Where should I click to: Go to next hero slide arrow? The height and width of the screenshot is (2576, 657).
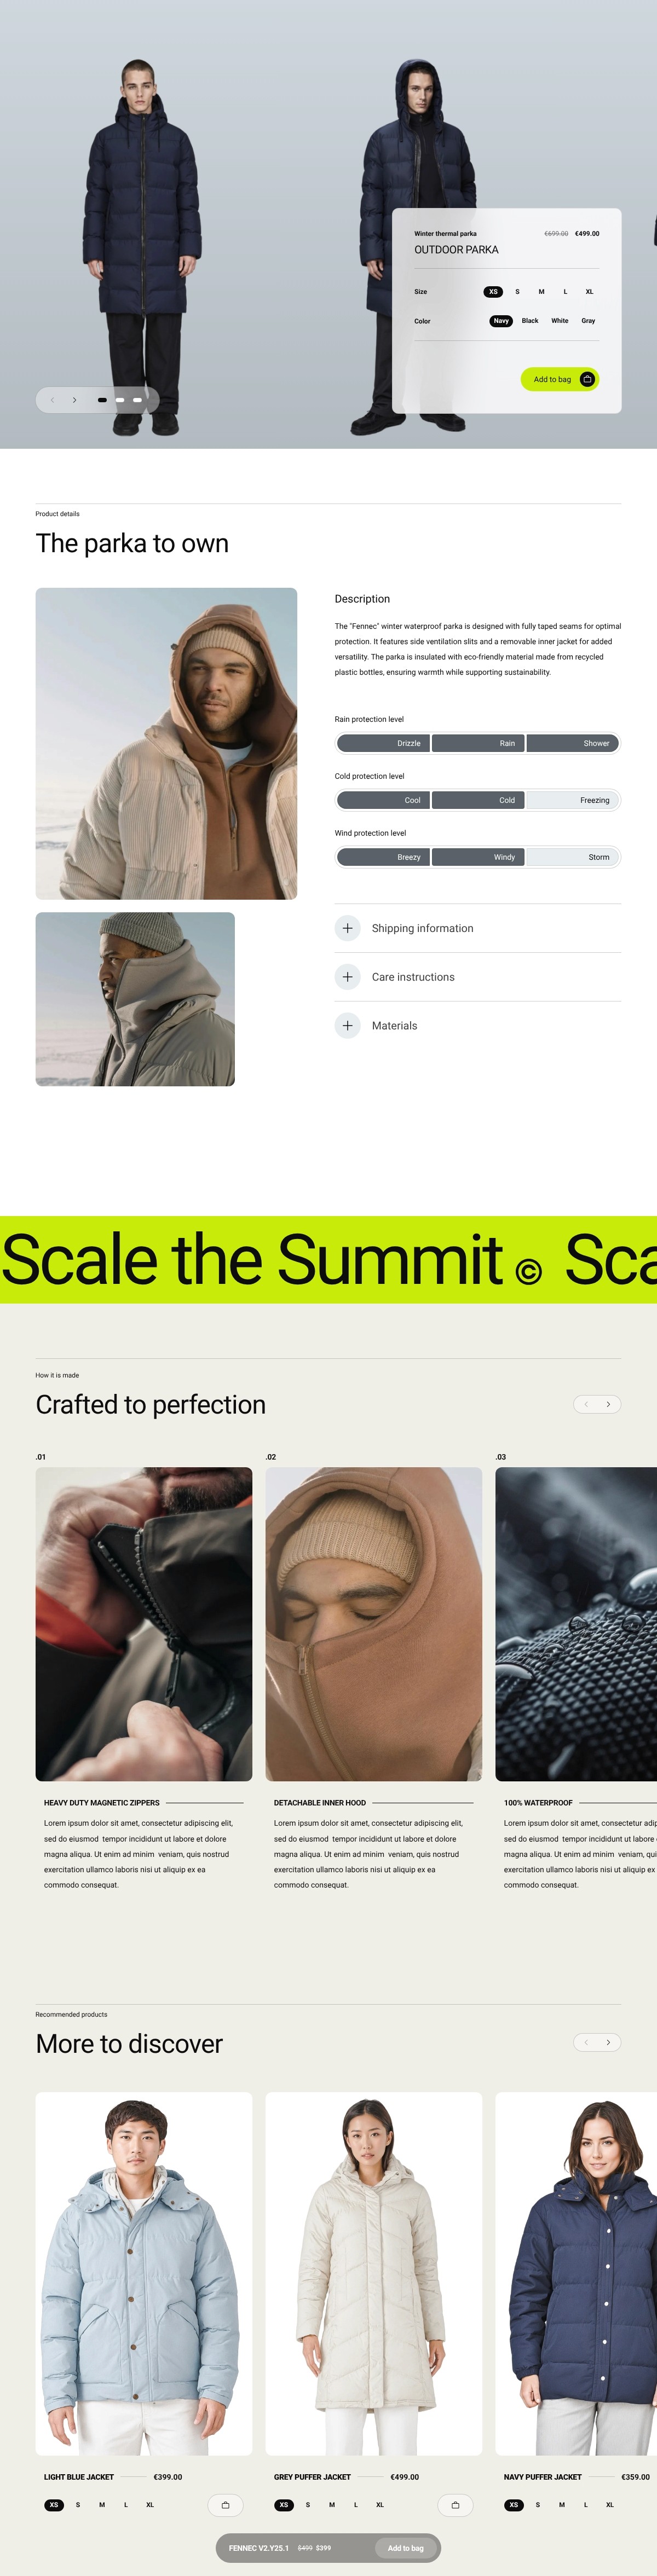pos(75,400)
